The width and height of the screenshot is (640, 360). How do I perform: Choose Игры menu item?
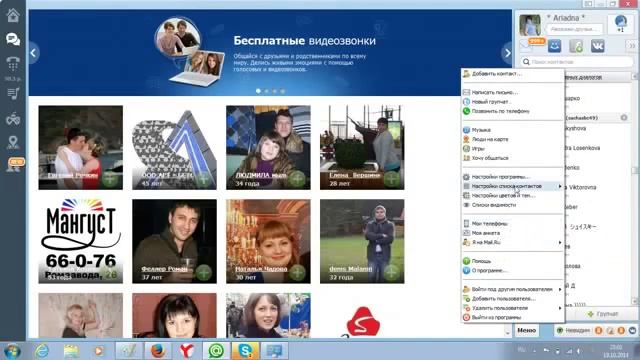point(513,149)
